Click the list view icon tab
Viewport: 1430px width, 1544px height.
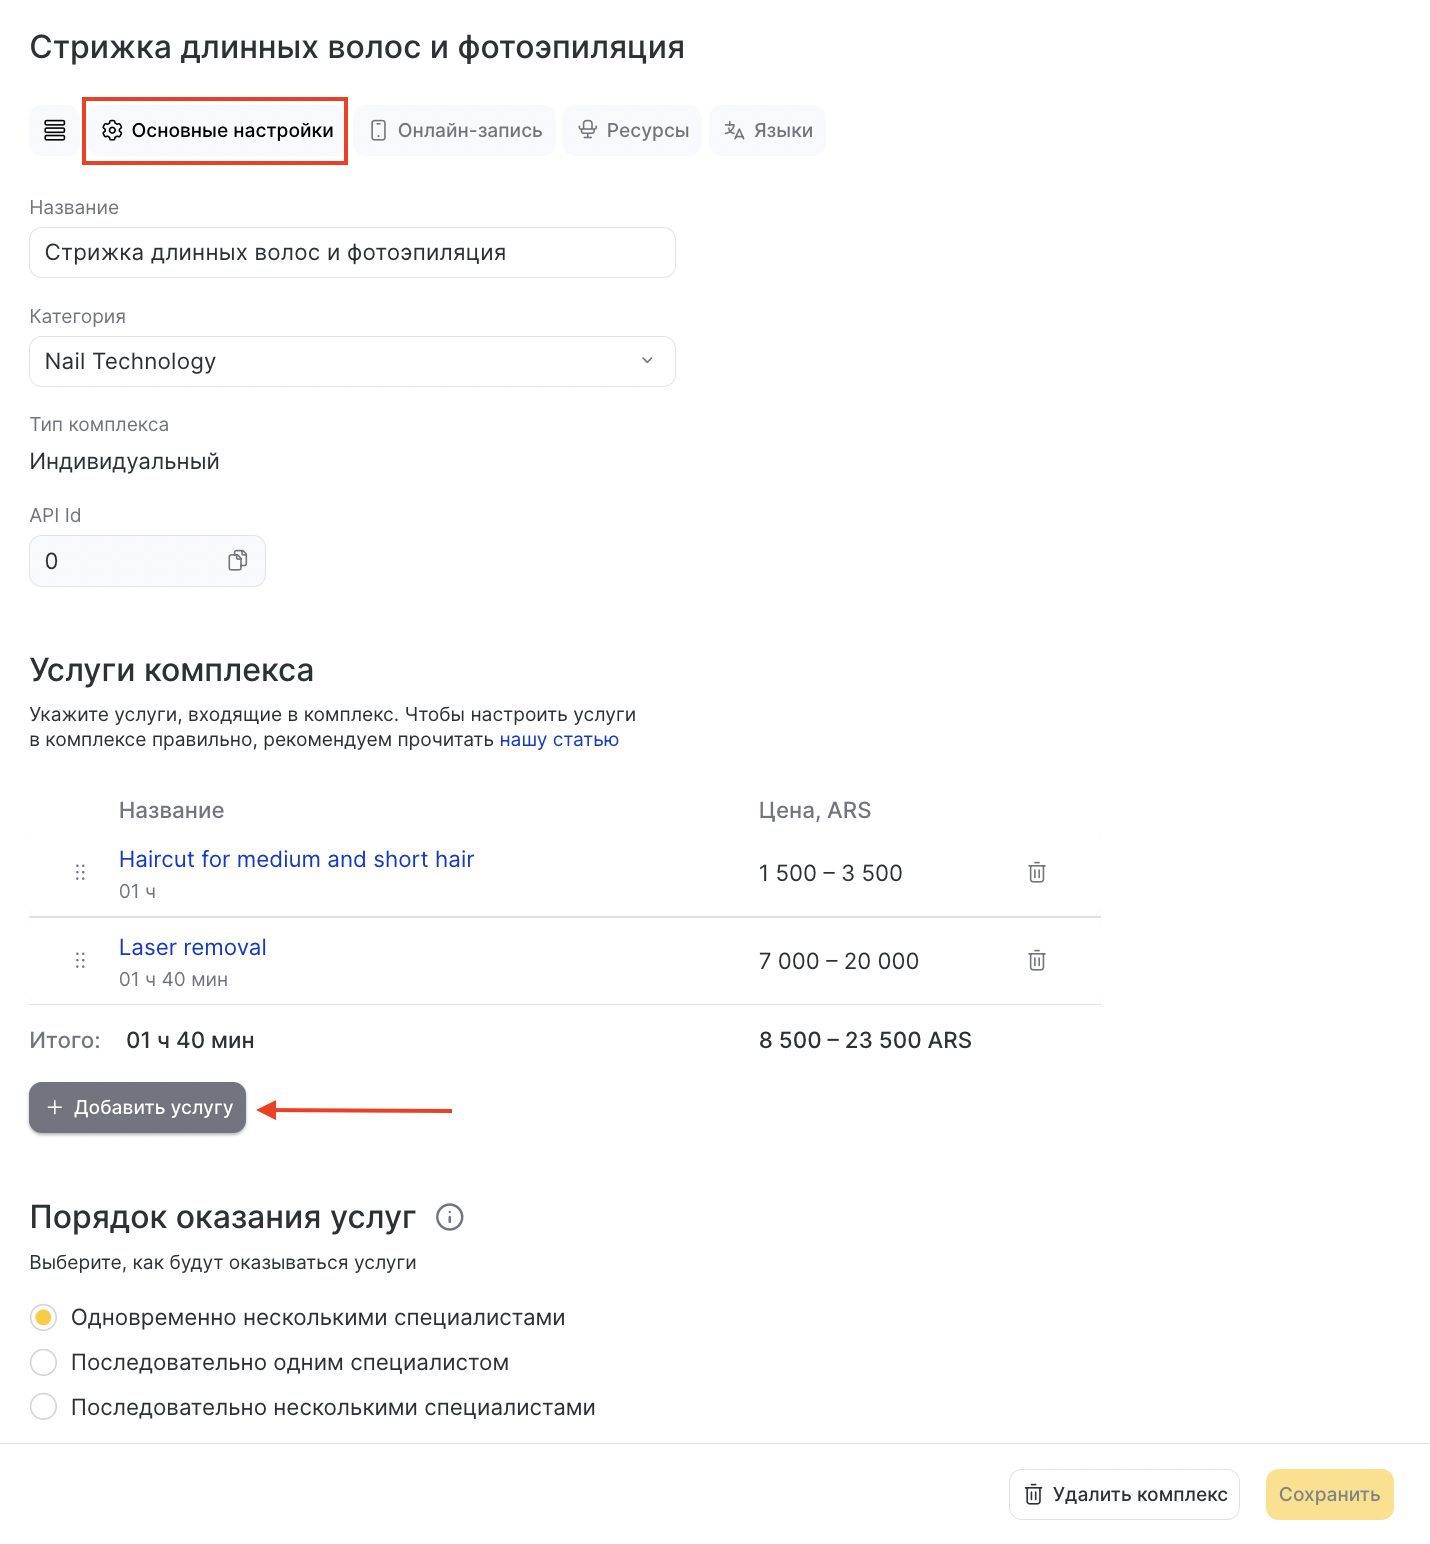(55, 130)
